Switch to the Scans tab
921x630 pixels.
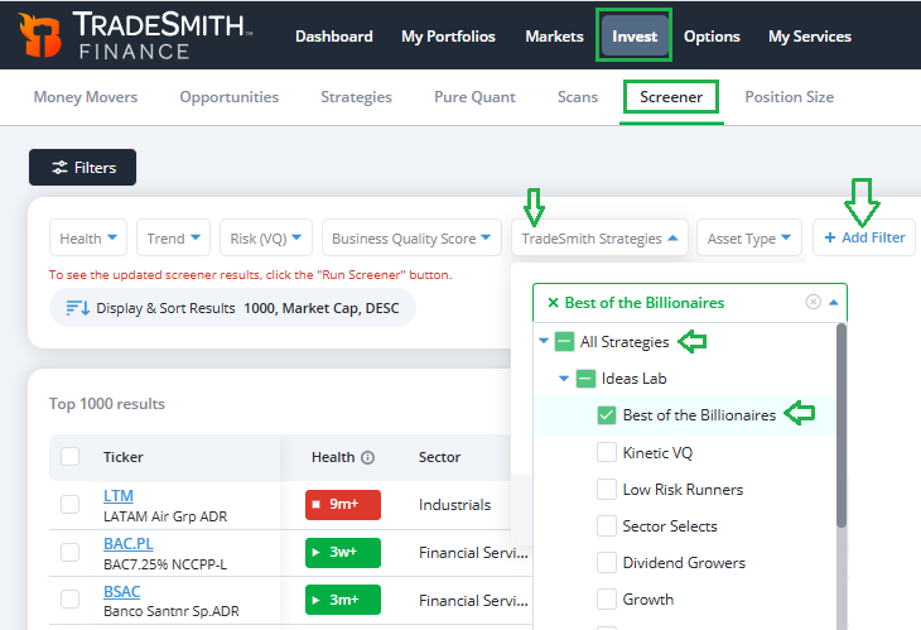pos(577,97)
